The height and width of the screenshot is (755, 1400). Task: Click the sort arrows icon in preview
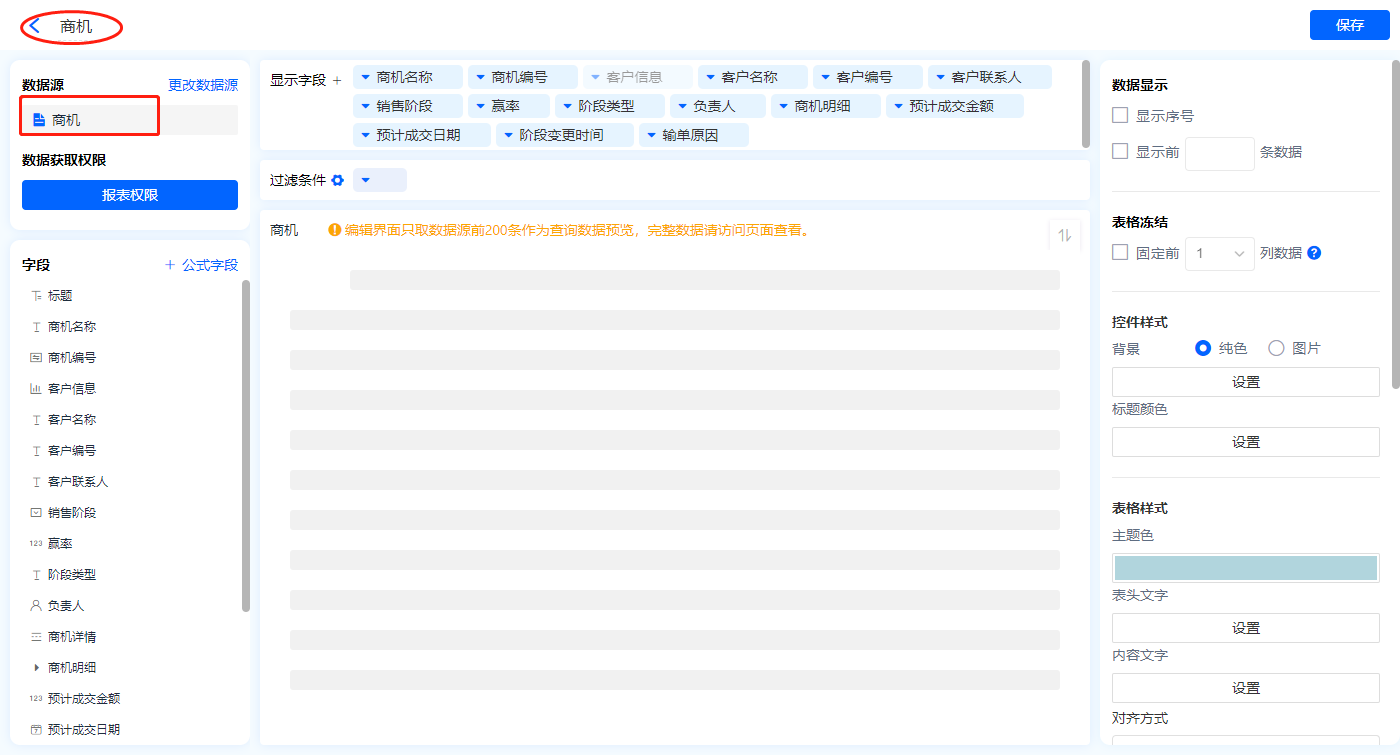[1065, 235]
